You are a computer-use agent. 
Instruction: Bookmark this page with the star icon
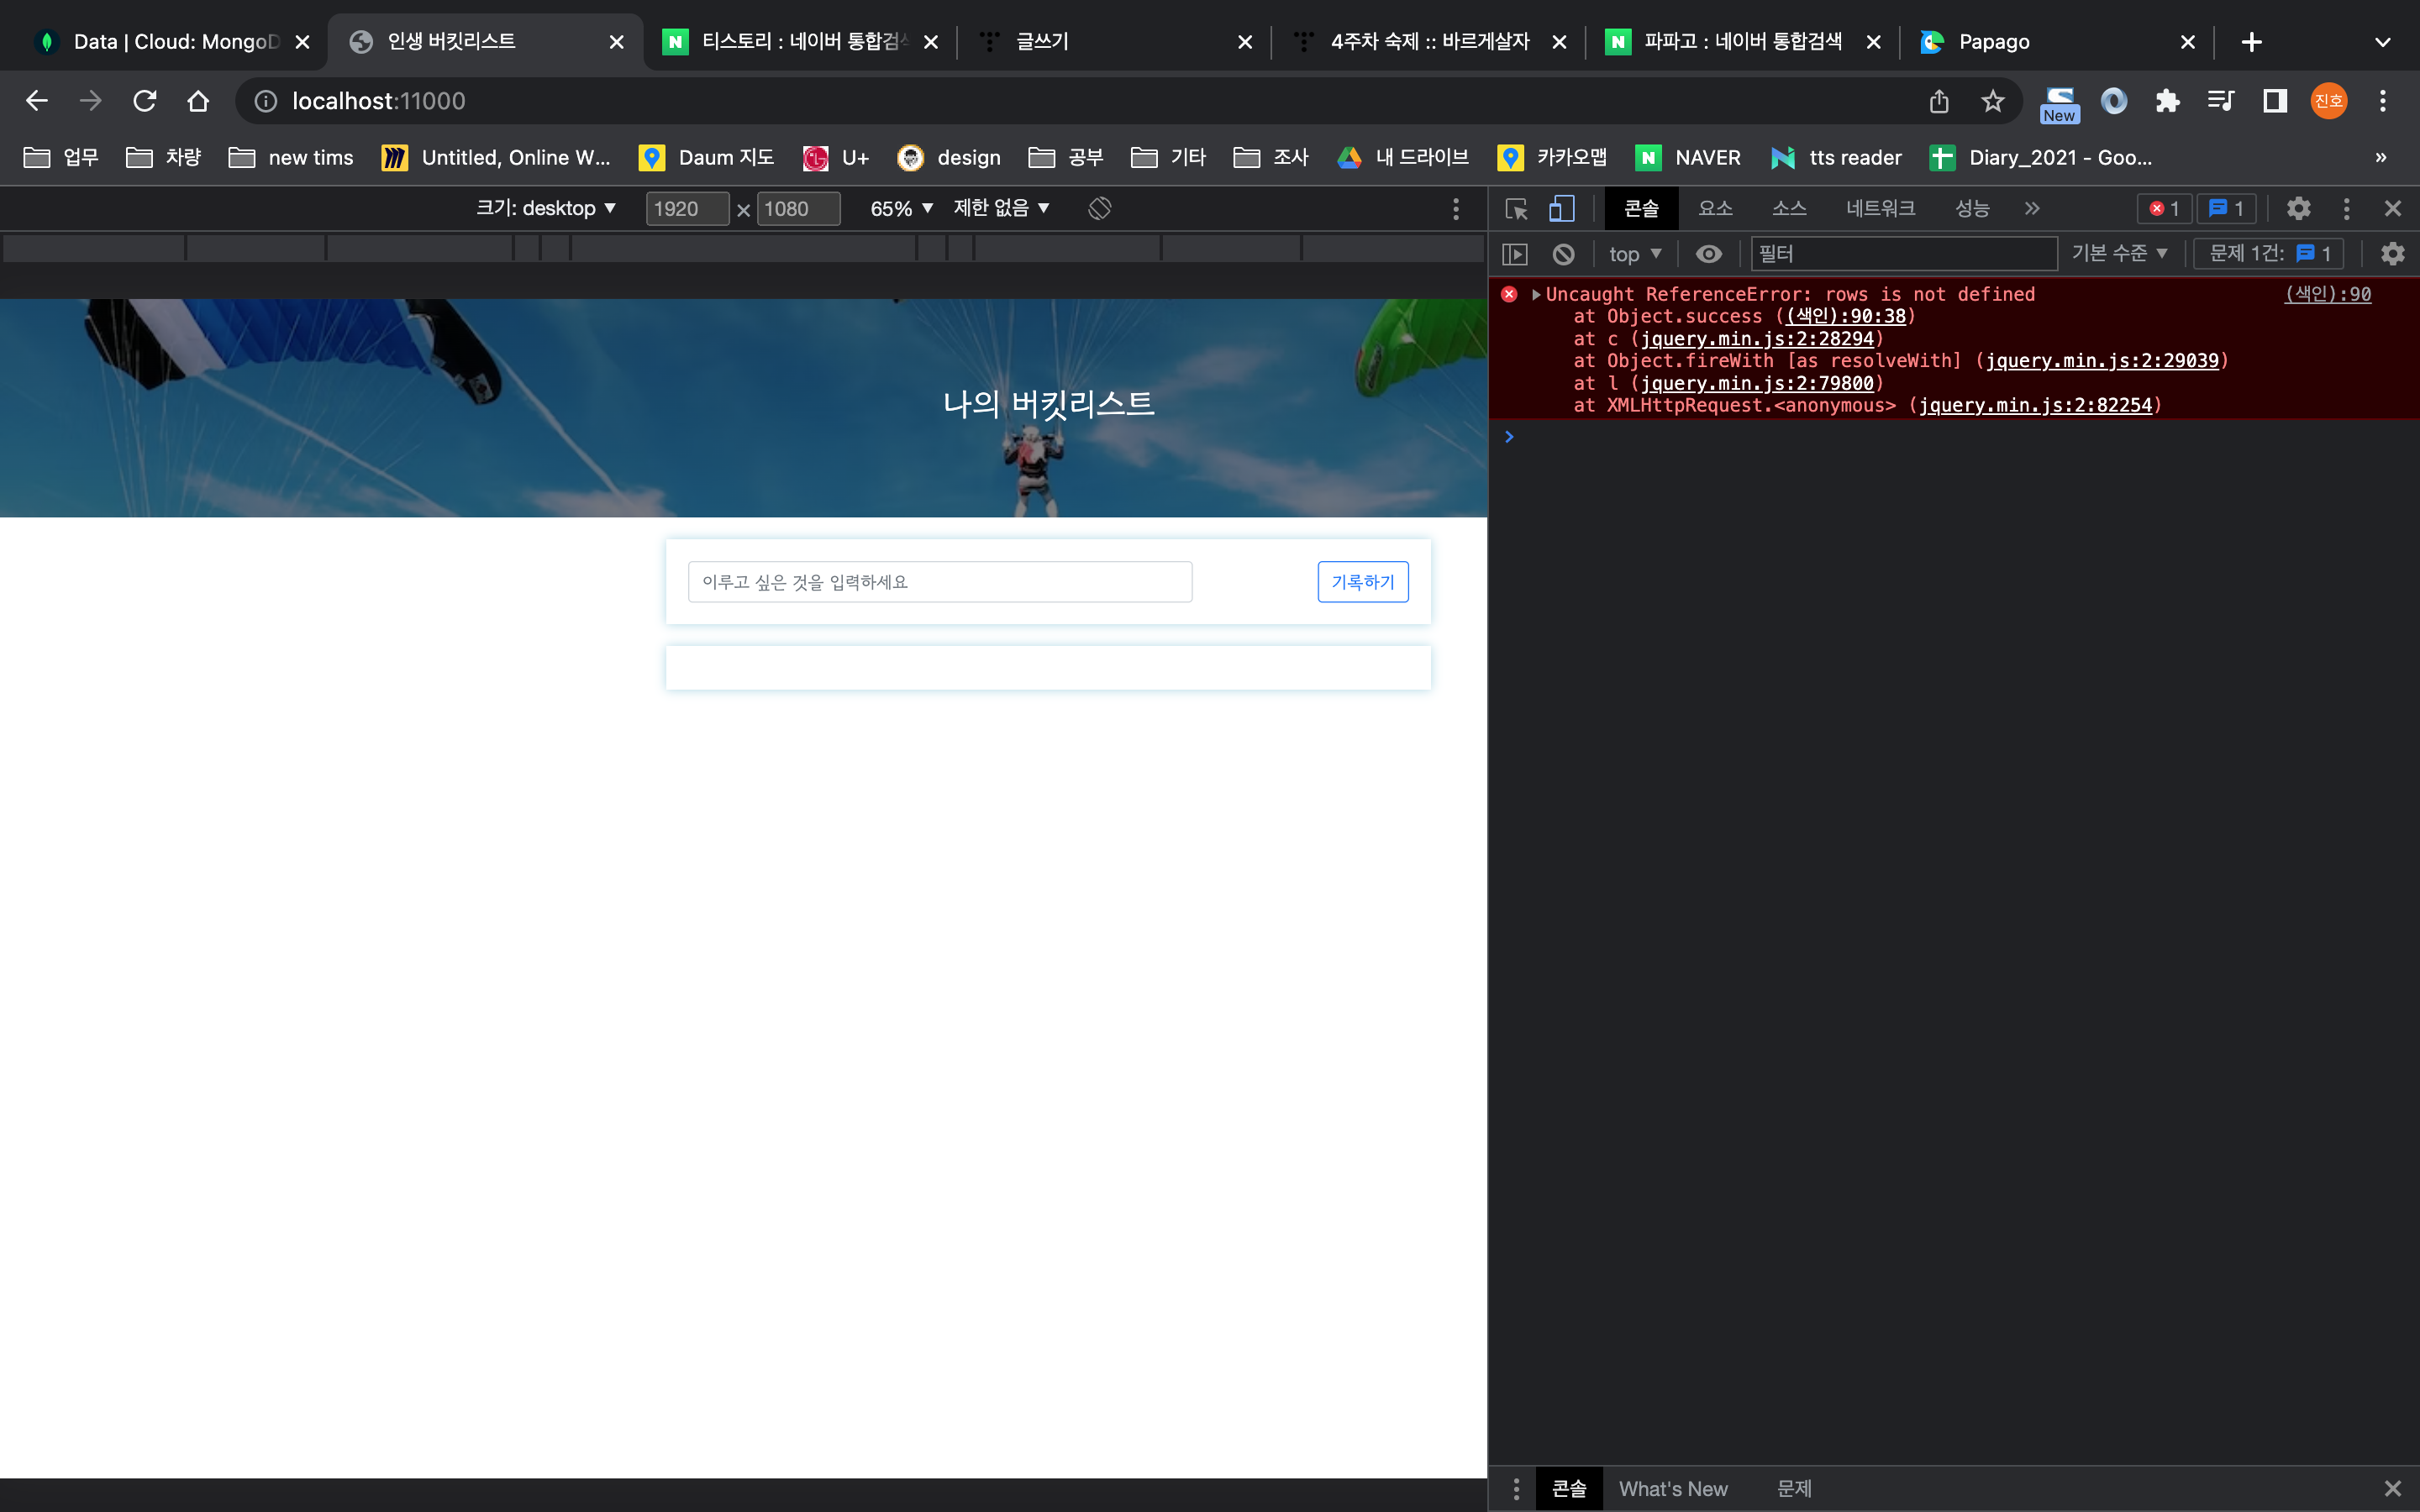coord(1993,101)
